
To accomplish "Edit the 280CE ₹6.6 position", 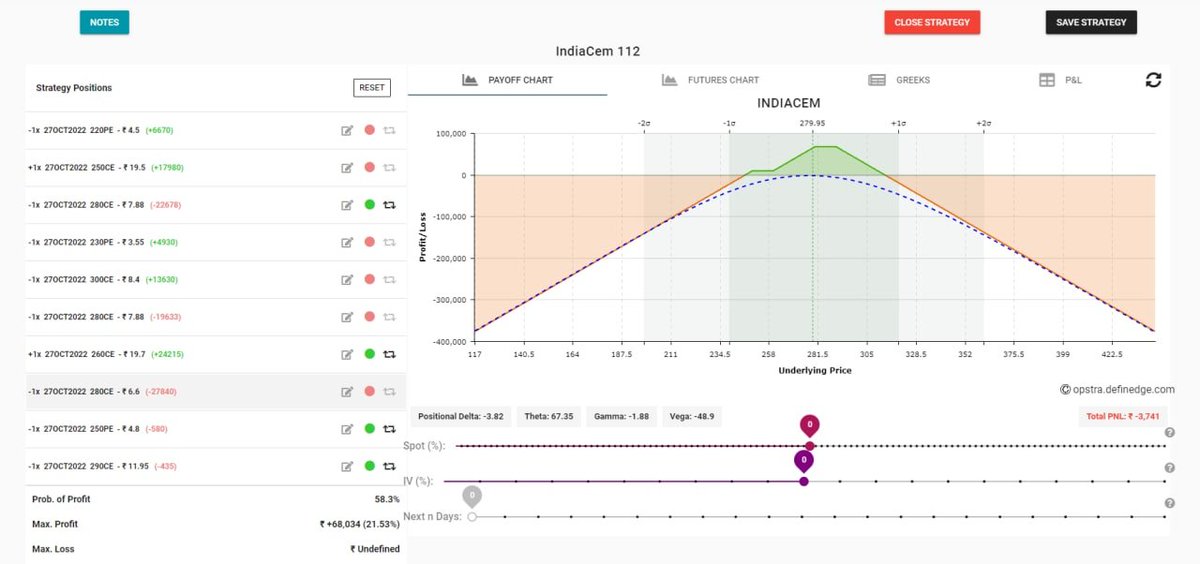I will (347, 391).
